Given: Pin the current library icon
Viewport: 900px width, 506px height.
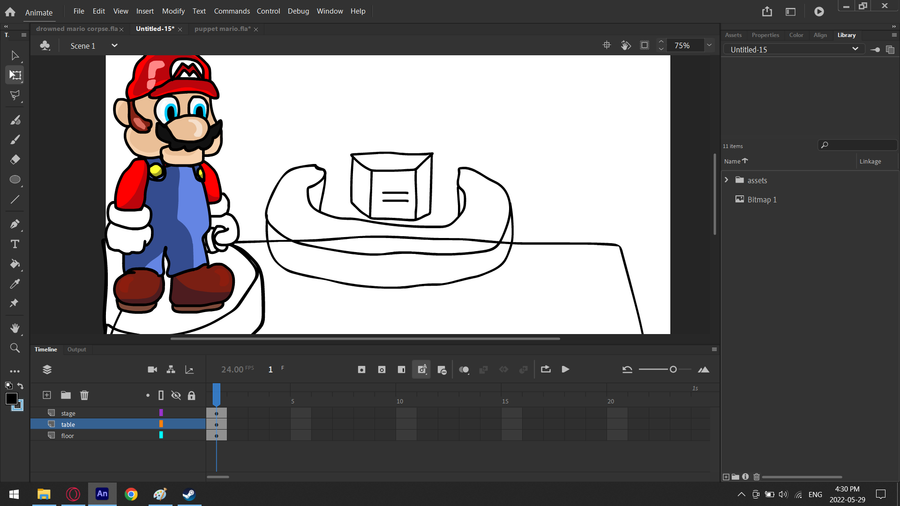Looking at the screenshot, I should click(875, 50).
